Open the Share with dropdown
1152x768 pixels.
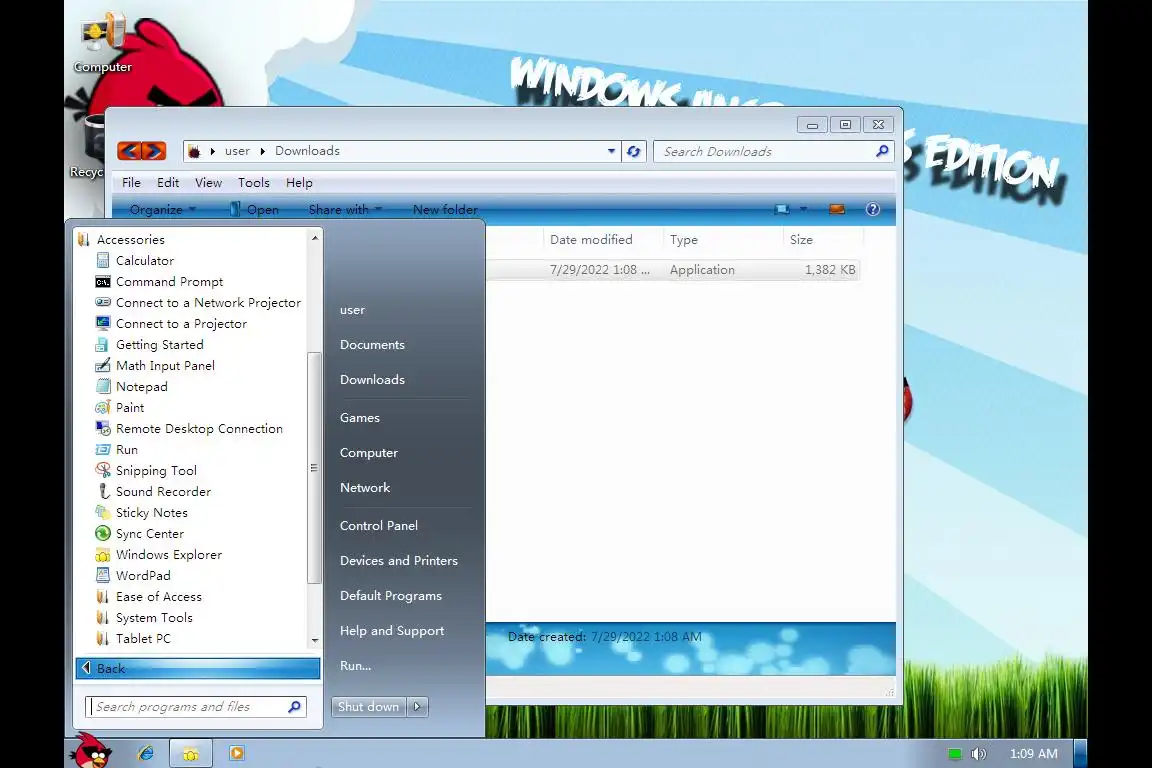click(345, 209)
